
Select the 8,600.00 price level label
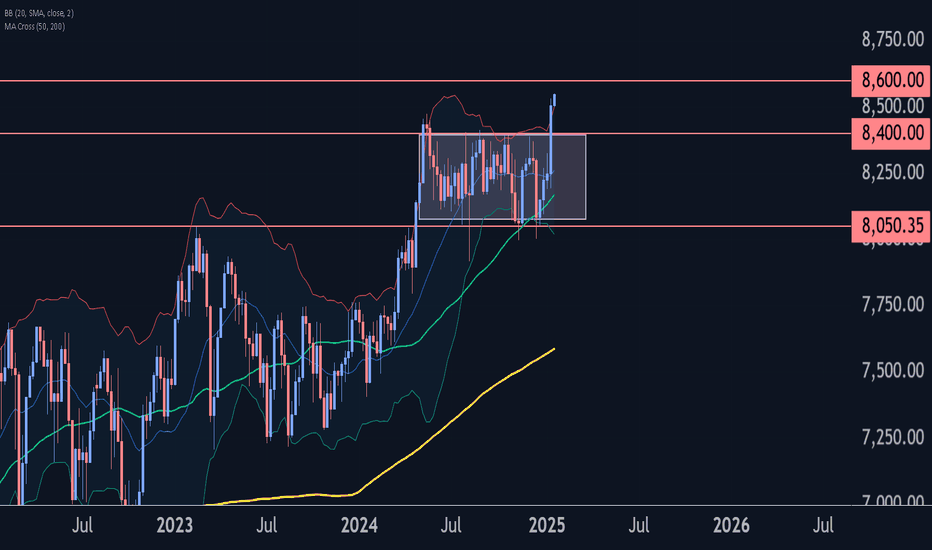tap(891, 80)
